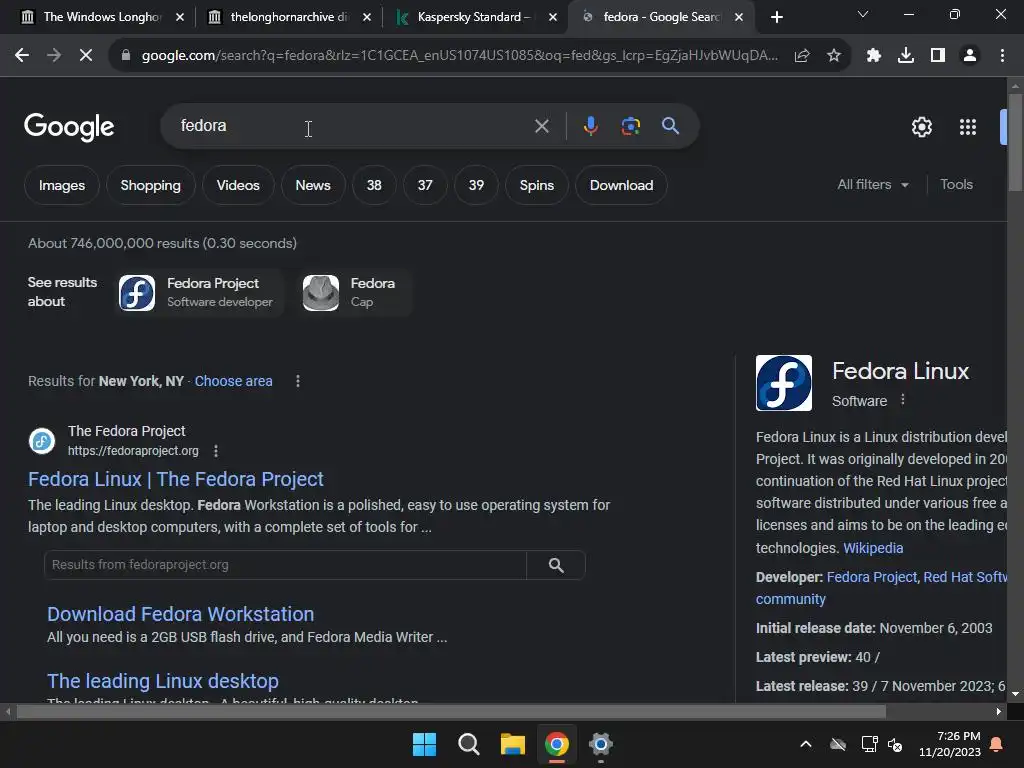Filter results by Shopping

pos(151,185)
